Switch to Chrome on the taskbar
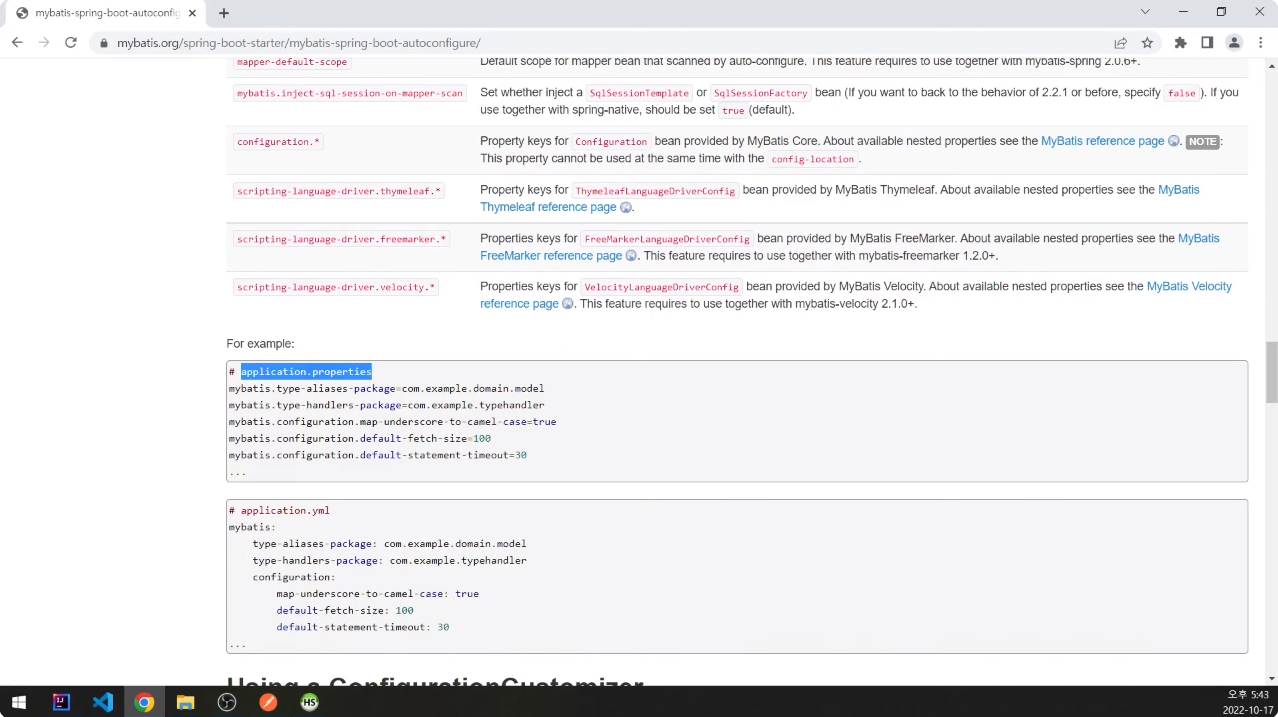 tap(144, 702)
